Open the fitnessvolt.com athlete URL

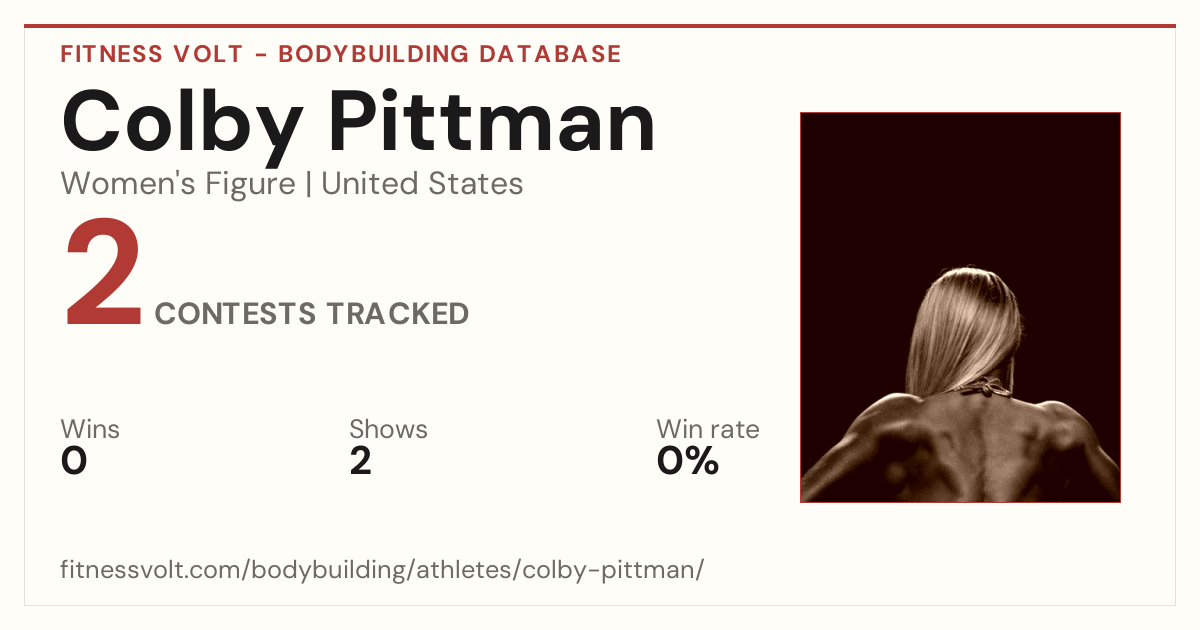point(382,570)
